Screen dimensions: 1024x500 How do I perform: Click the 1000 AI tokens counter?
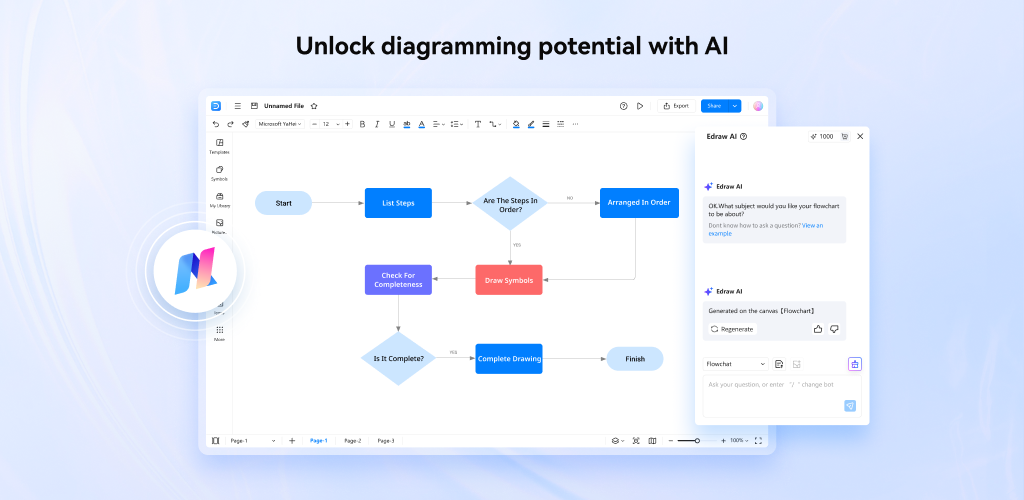(822, 136)
